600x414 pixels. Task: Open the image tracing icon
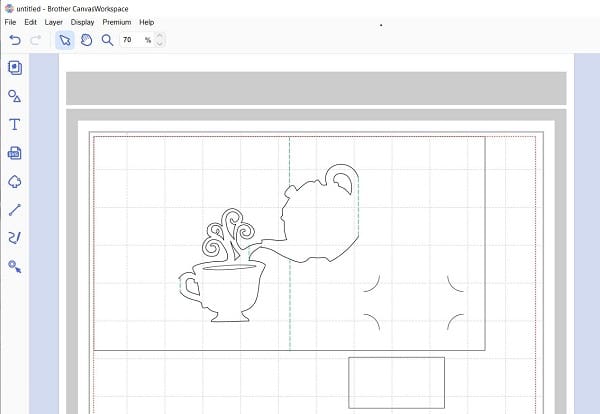click(15, 181)
